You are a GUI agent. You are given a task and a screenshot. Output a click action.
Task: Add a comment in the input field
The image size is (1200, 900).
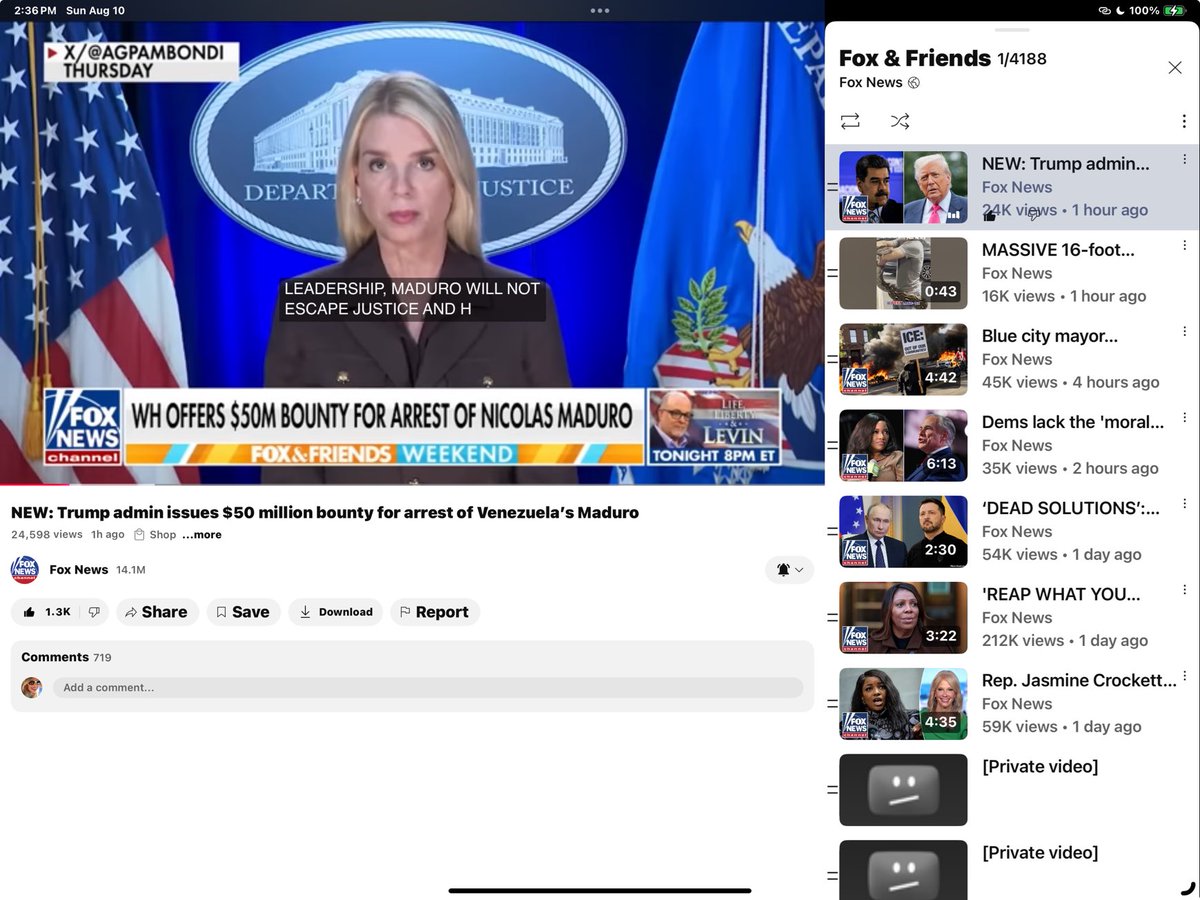[x=428, y=688]
